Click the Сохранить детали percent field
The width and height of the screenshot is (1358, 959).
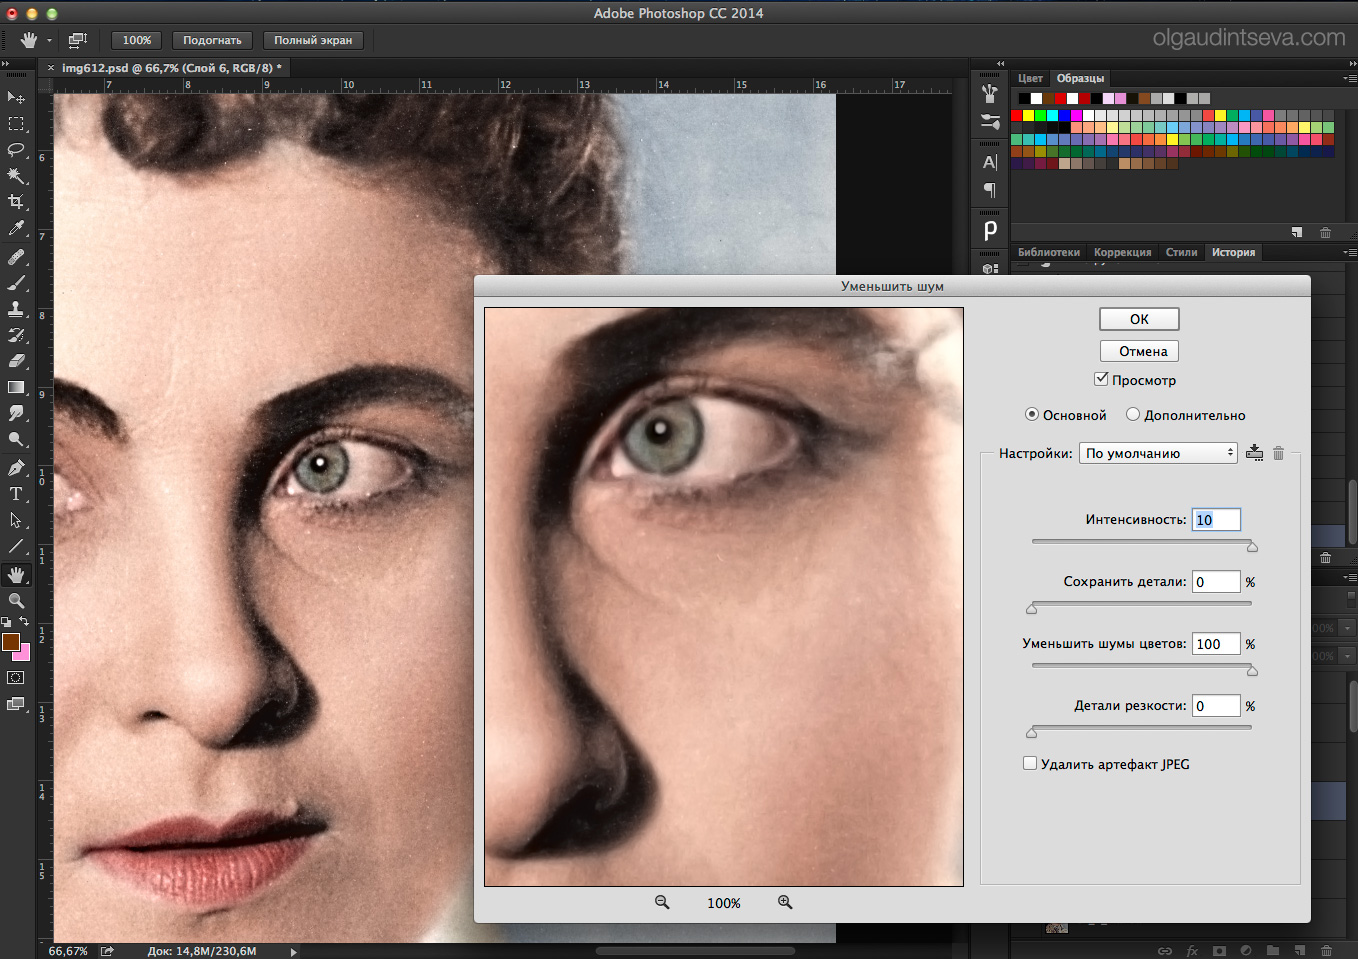(1215, 582)
